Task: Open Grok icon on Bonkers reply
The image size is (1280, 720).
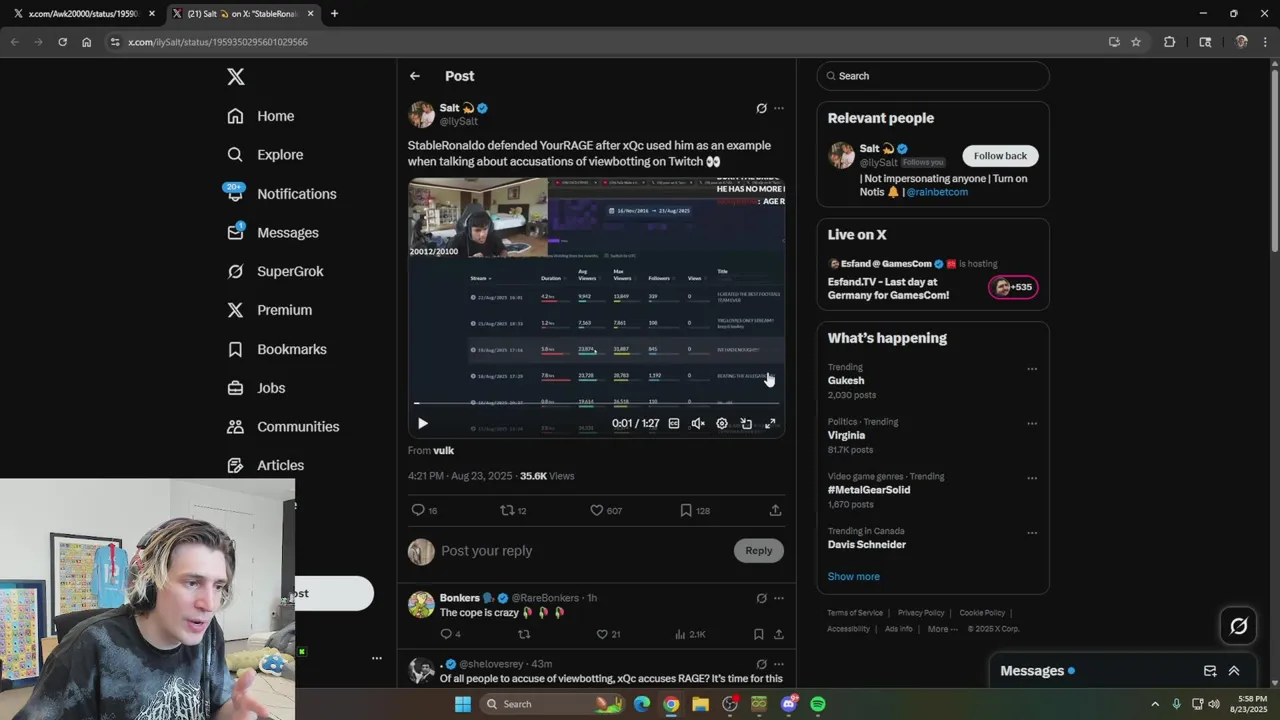Action: pyautogui.click(x=761, y=598)
